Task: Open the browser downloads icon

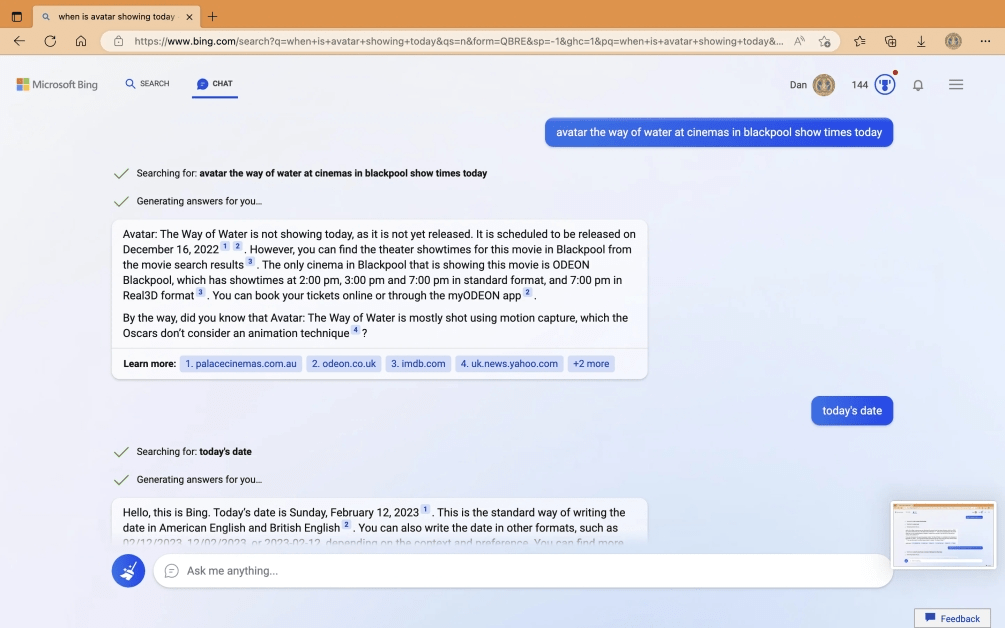Action: pyautogui.click(x=921, y=41)
